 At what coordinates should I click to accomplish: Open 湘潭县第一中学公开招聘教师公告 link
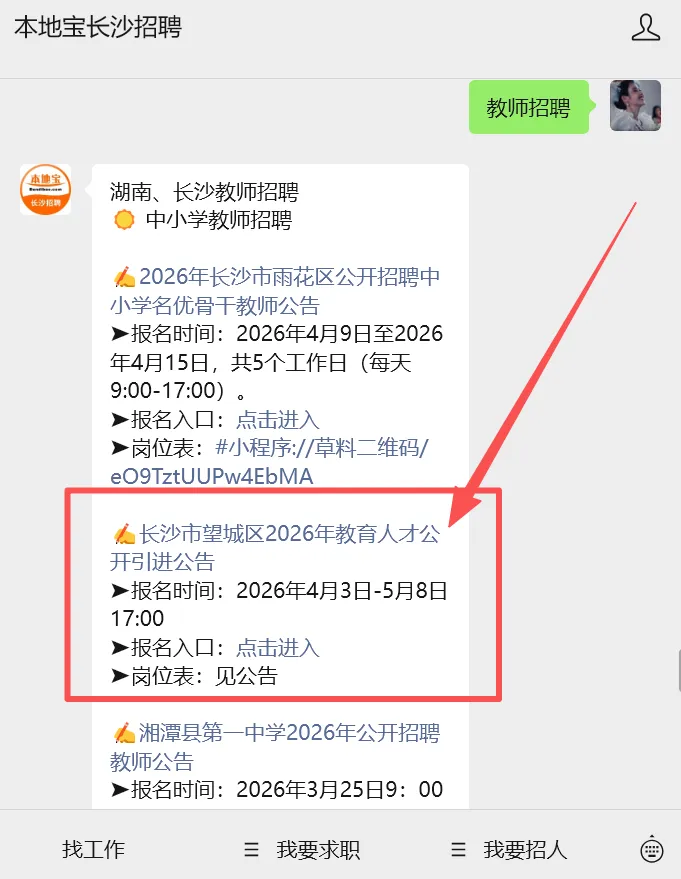click(x=275, y=747)
